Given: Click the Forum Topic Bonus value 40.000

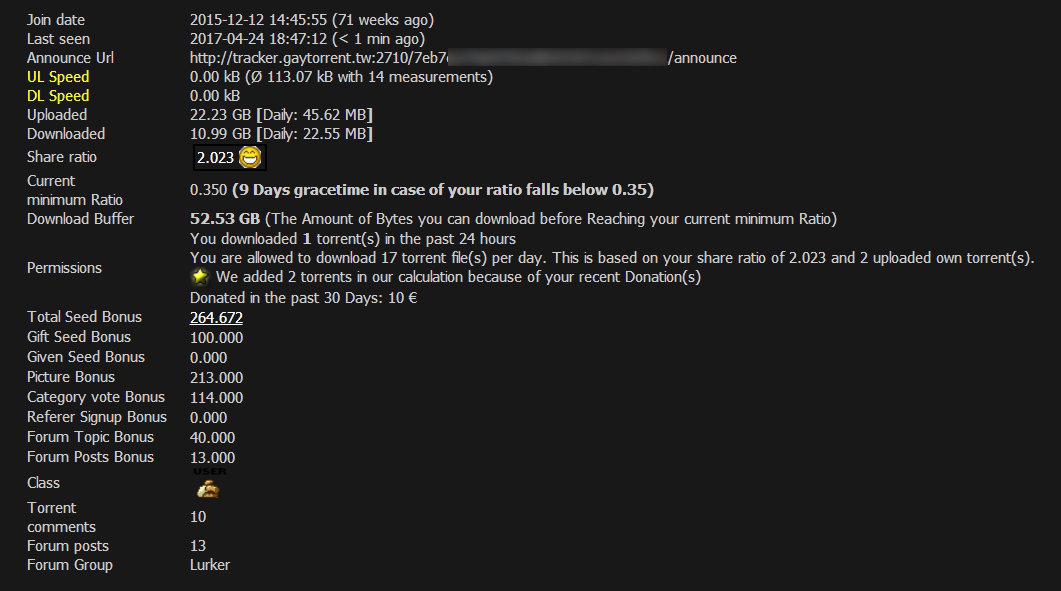Looking at the screenshot, I should click(212, 438).
